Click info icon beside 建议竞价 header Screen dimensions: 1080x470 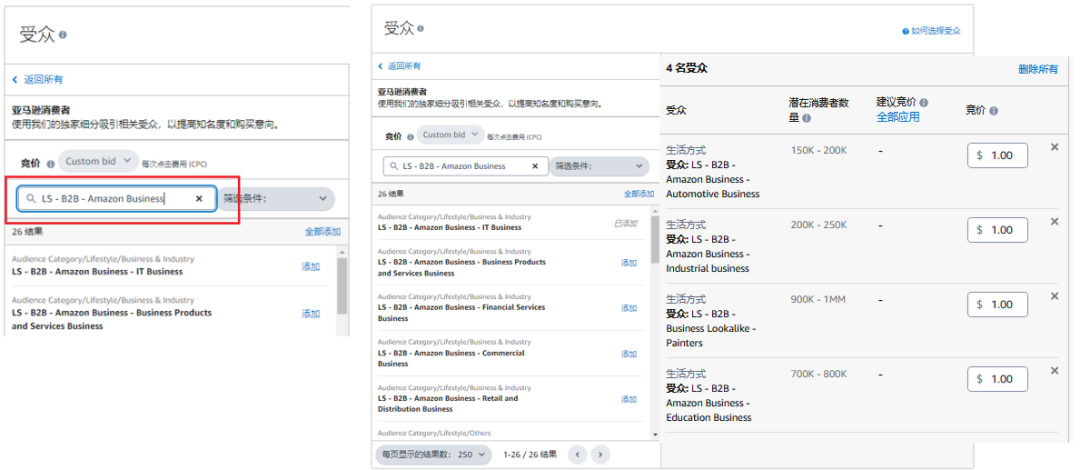pos(923,103)
